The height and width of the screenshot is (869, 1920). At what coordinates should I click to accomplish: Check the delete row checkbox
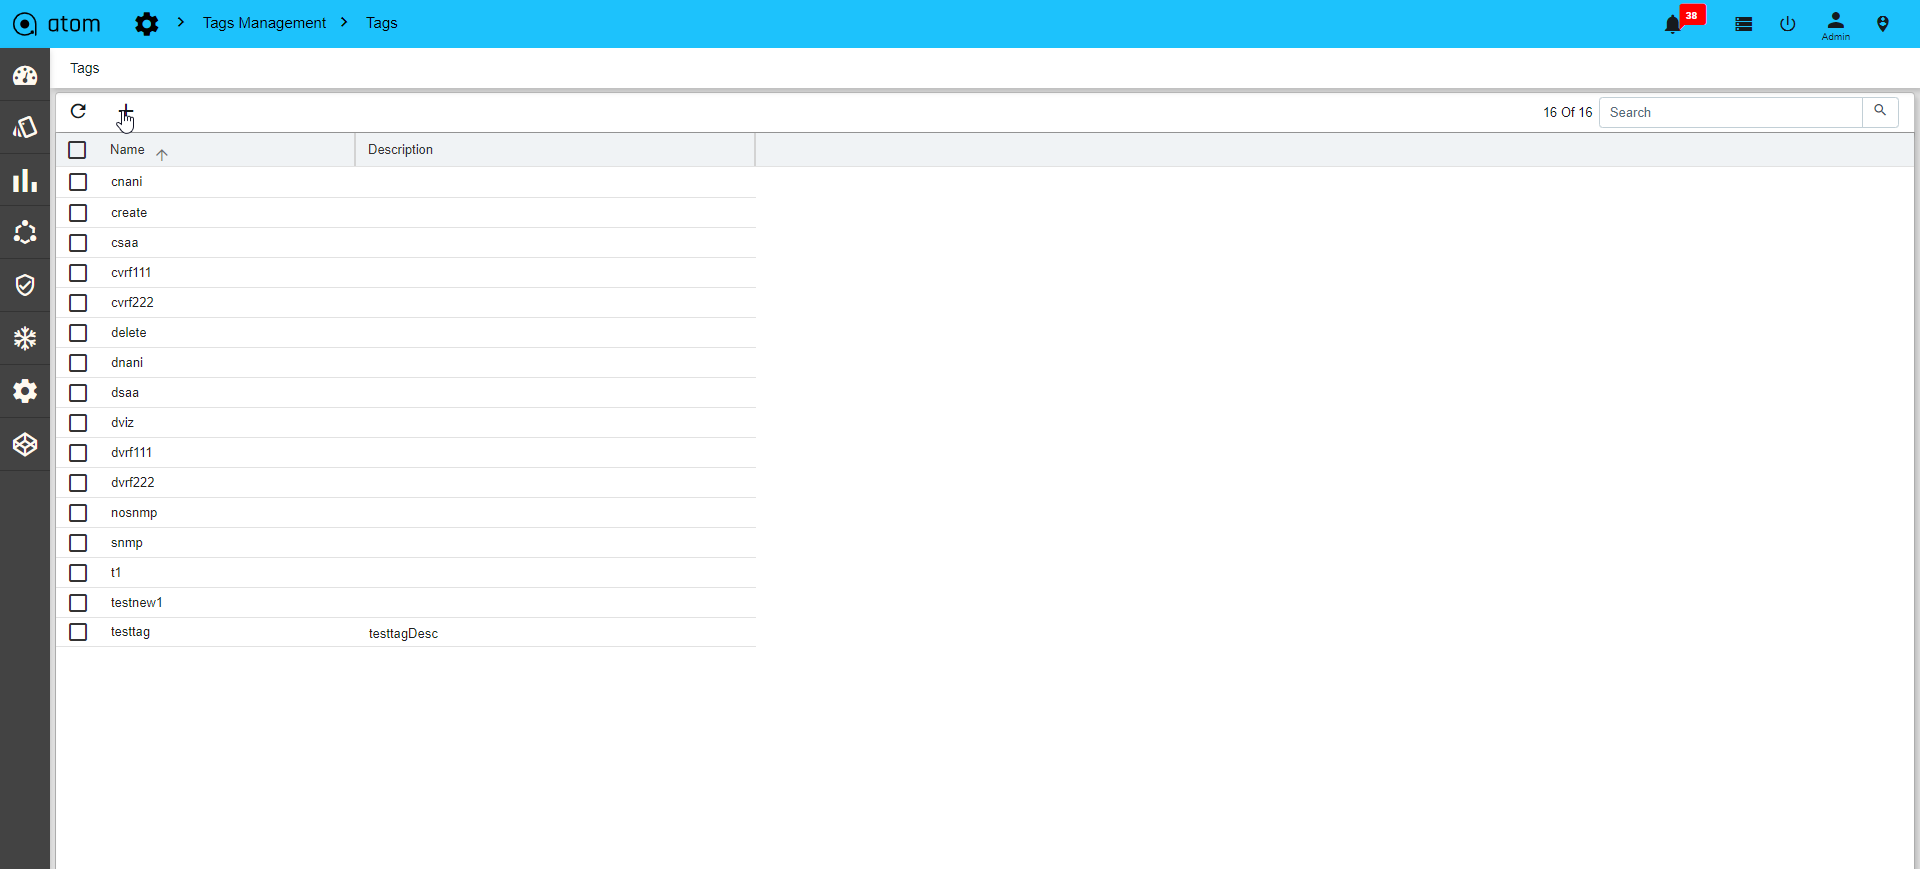click(78, 333)
